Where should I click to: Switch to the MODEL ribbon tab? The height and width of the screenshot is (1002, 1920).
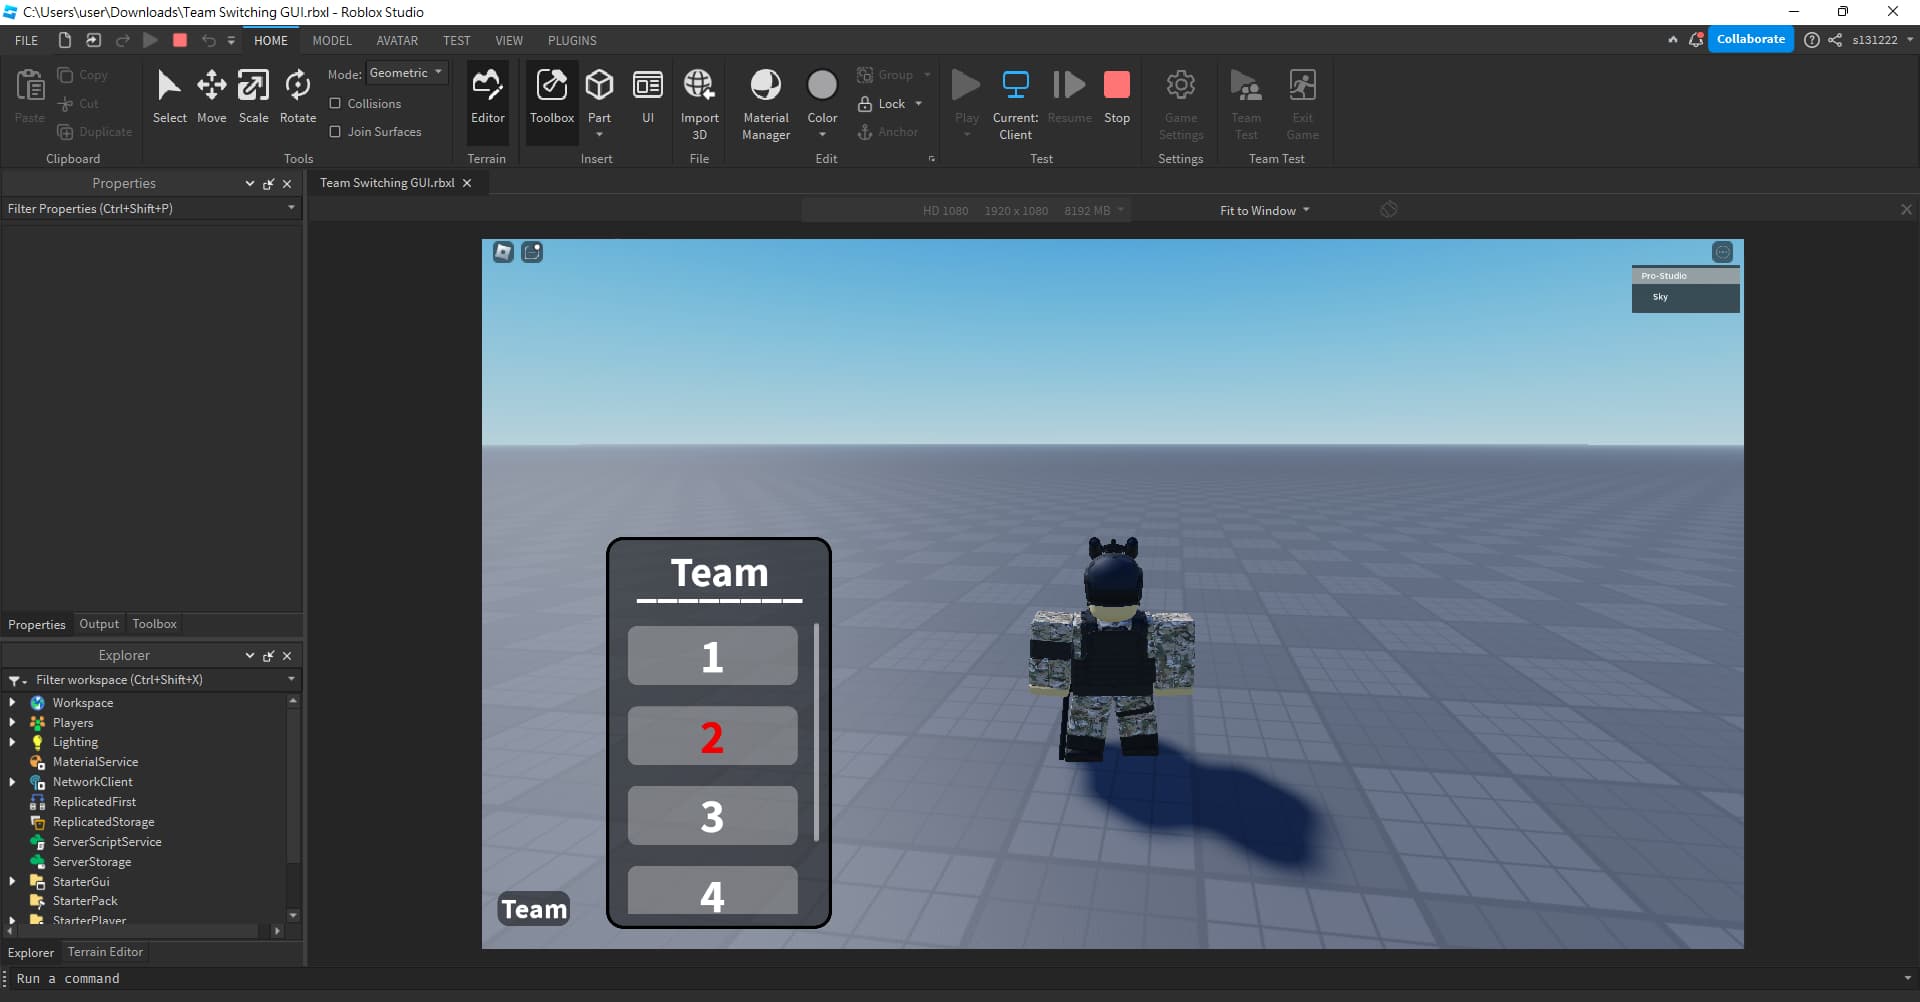coord(332,40)
